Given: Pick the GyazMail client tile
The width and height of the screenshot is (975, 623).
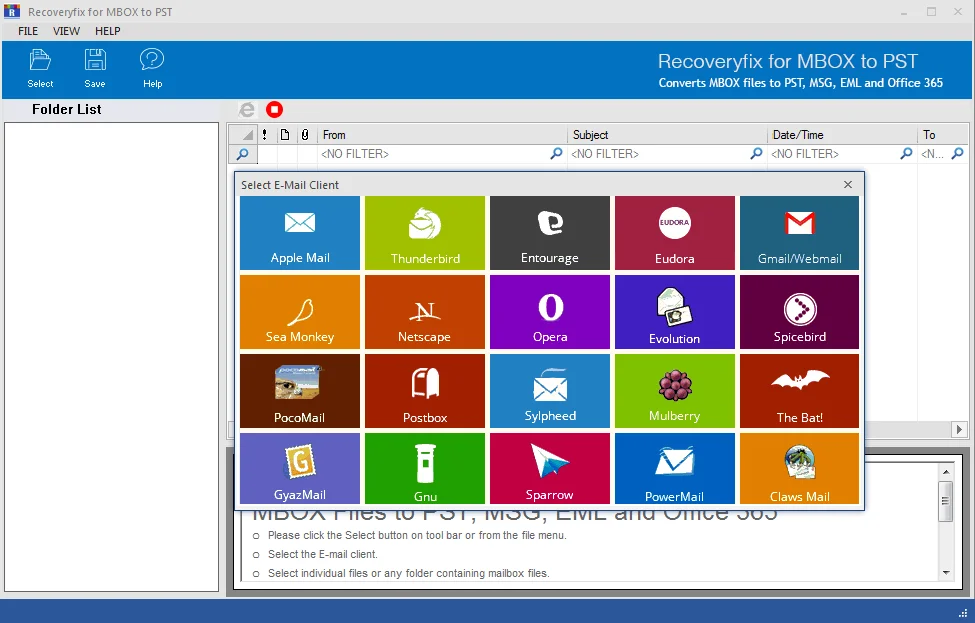Looking at the screenshot, I should (300, 469).
